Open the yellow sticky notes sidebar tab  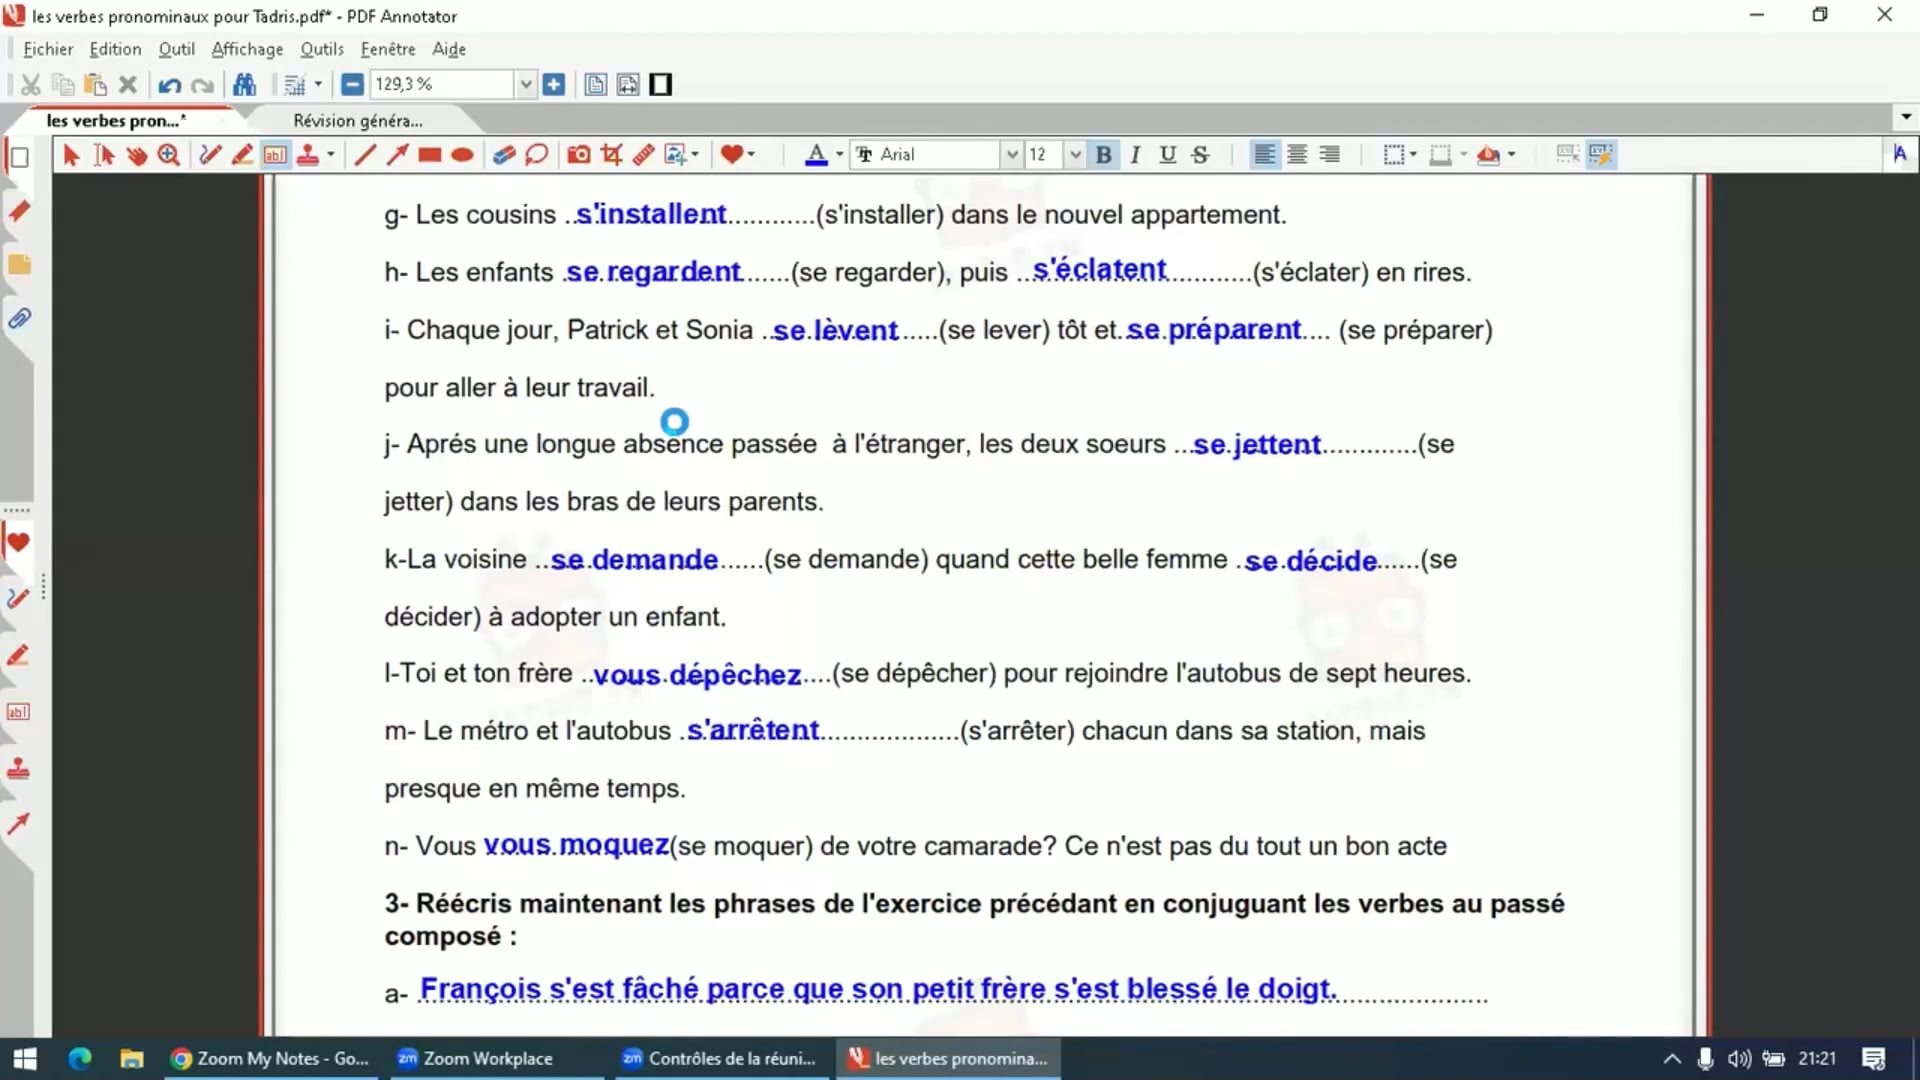[19, 265]
